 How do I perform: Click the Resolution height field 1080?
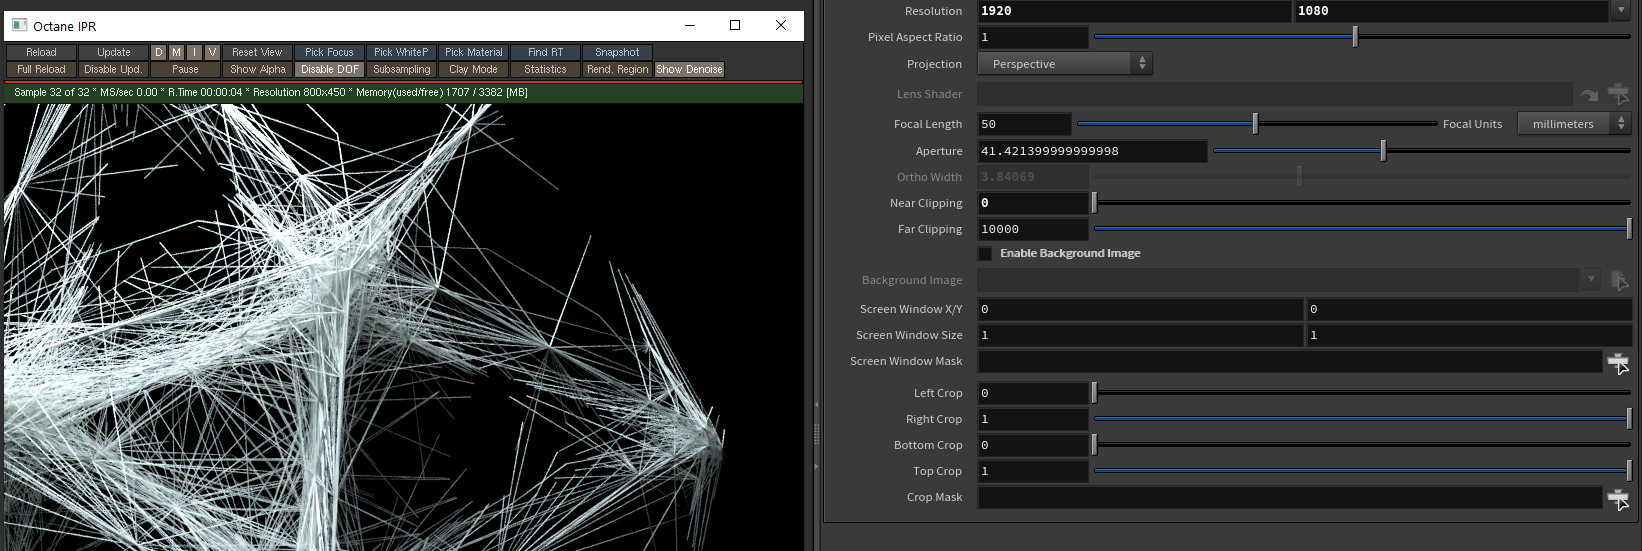[1451, 11]
